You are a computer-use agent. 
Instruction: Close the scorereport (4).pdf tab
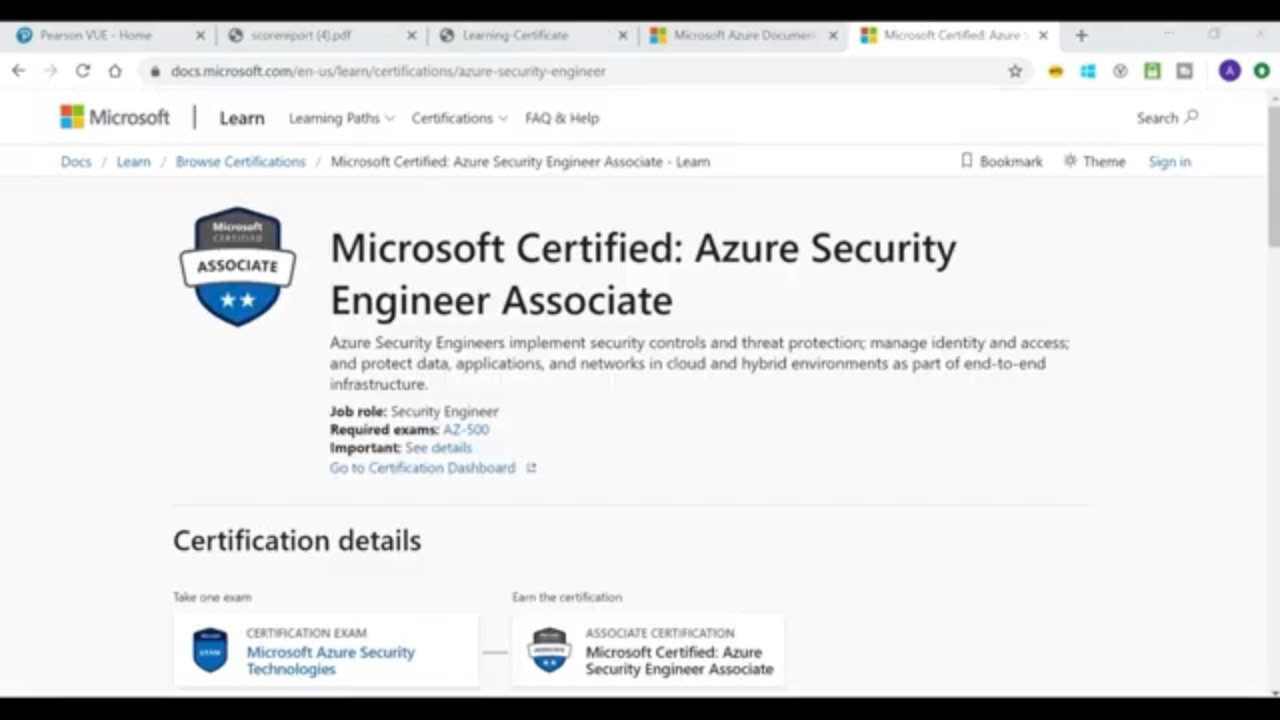coord(411,35)
